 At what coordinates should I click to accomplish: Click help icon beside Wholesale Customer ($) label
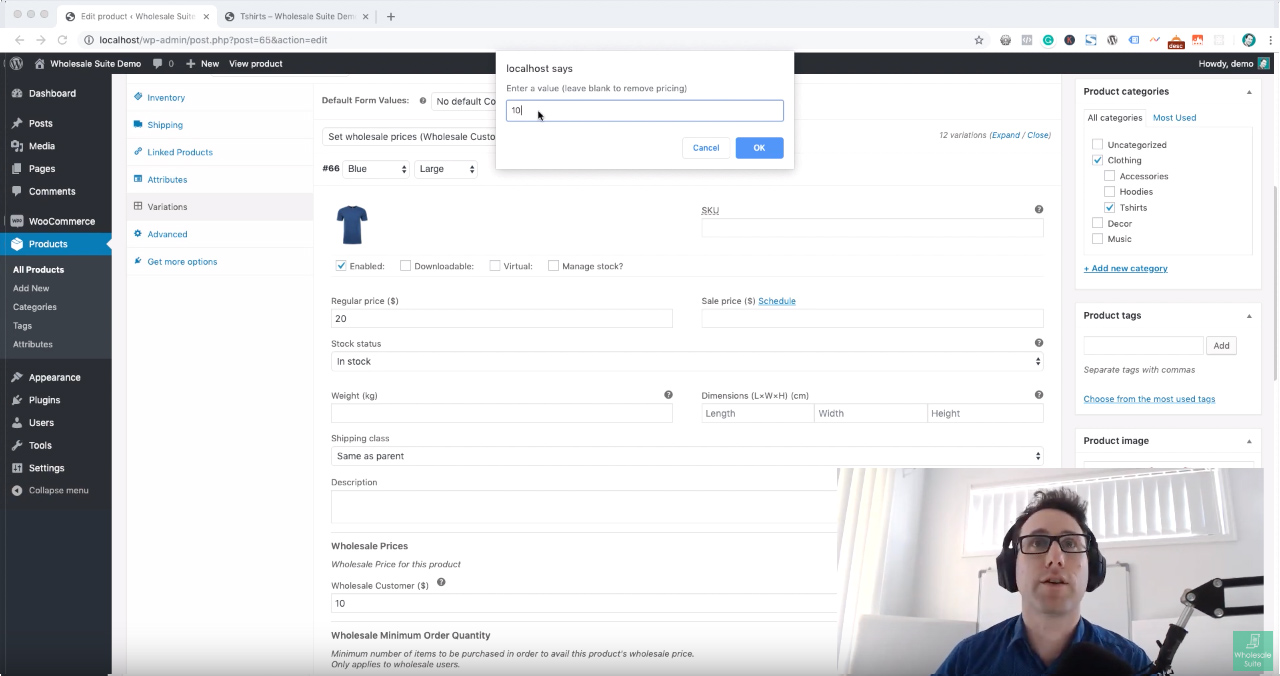tap(441, 582)
